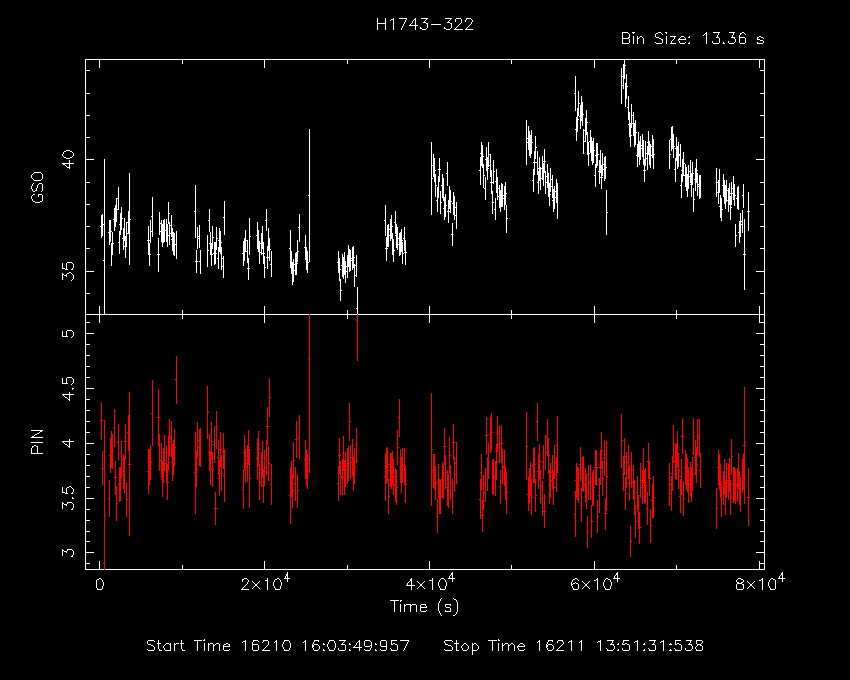The height and width of the screenshot is (680, 850).
Task: Click the time axis label "2×10⁴"
Action: [x=265, y=583]
